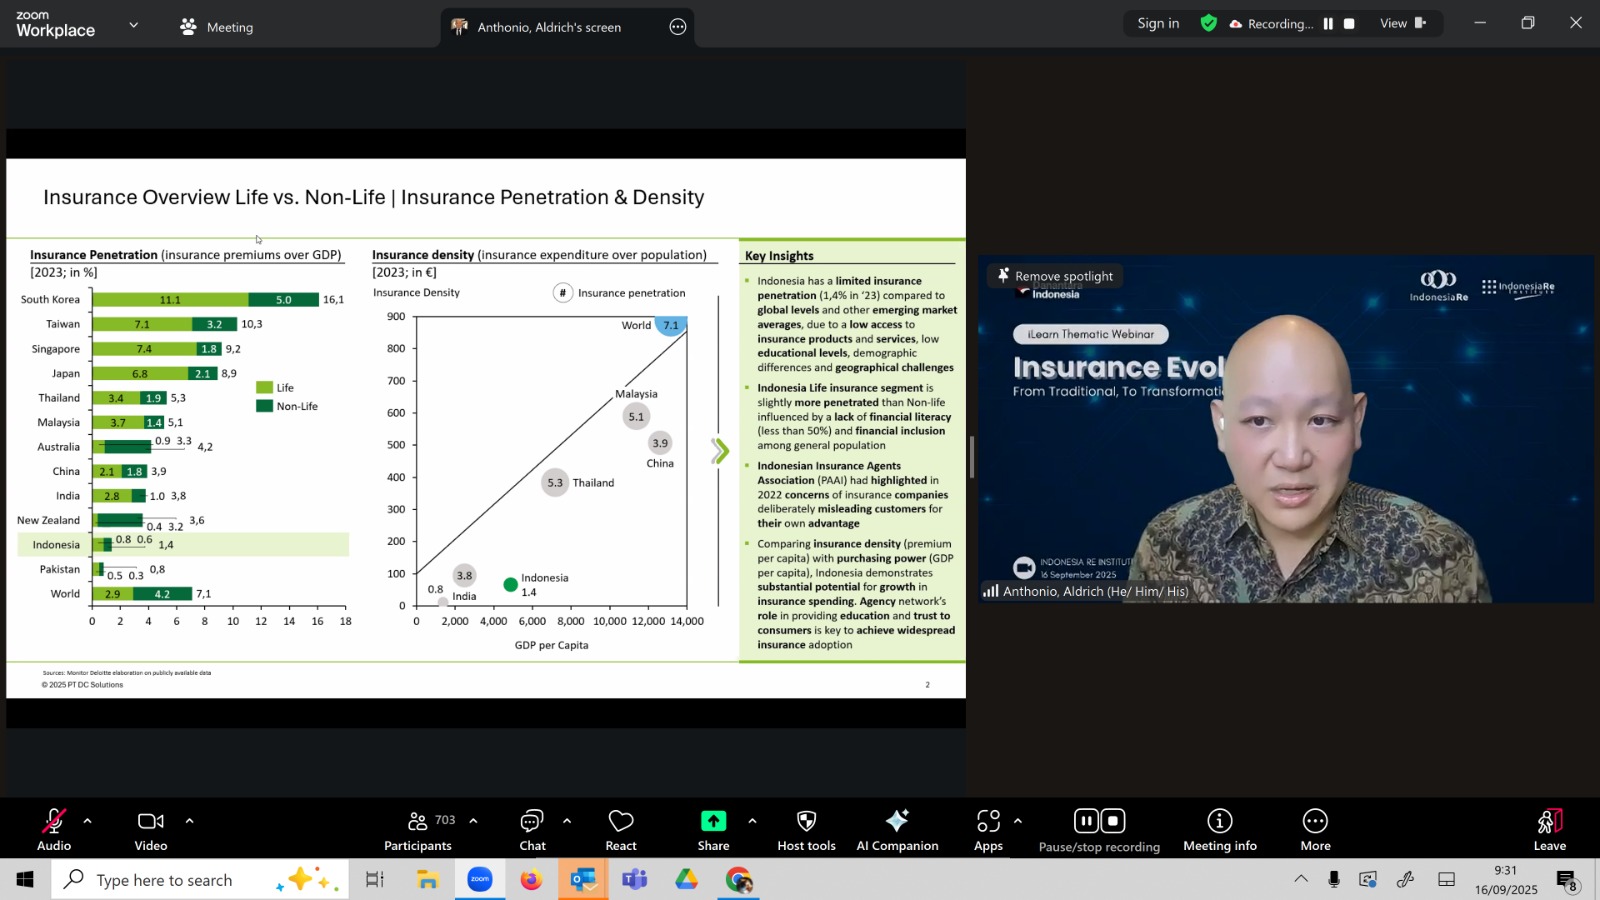1600x900 pixels.
Task: Launch the AI Companion
Action: [897, 830]
